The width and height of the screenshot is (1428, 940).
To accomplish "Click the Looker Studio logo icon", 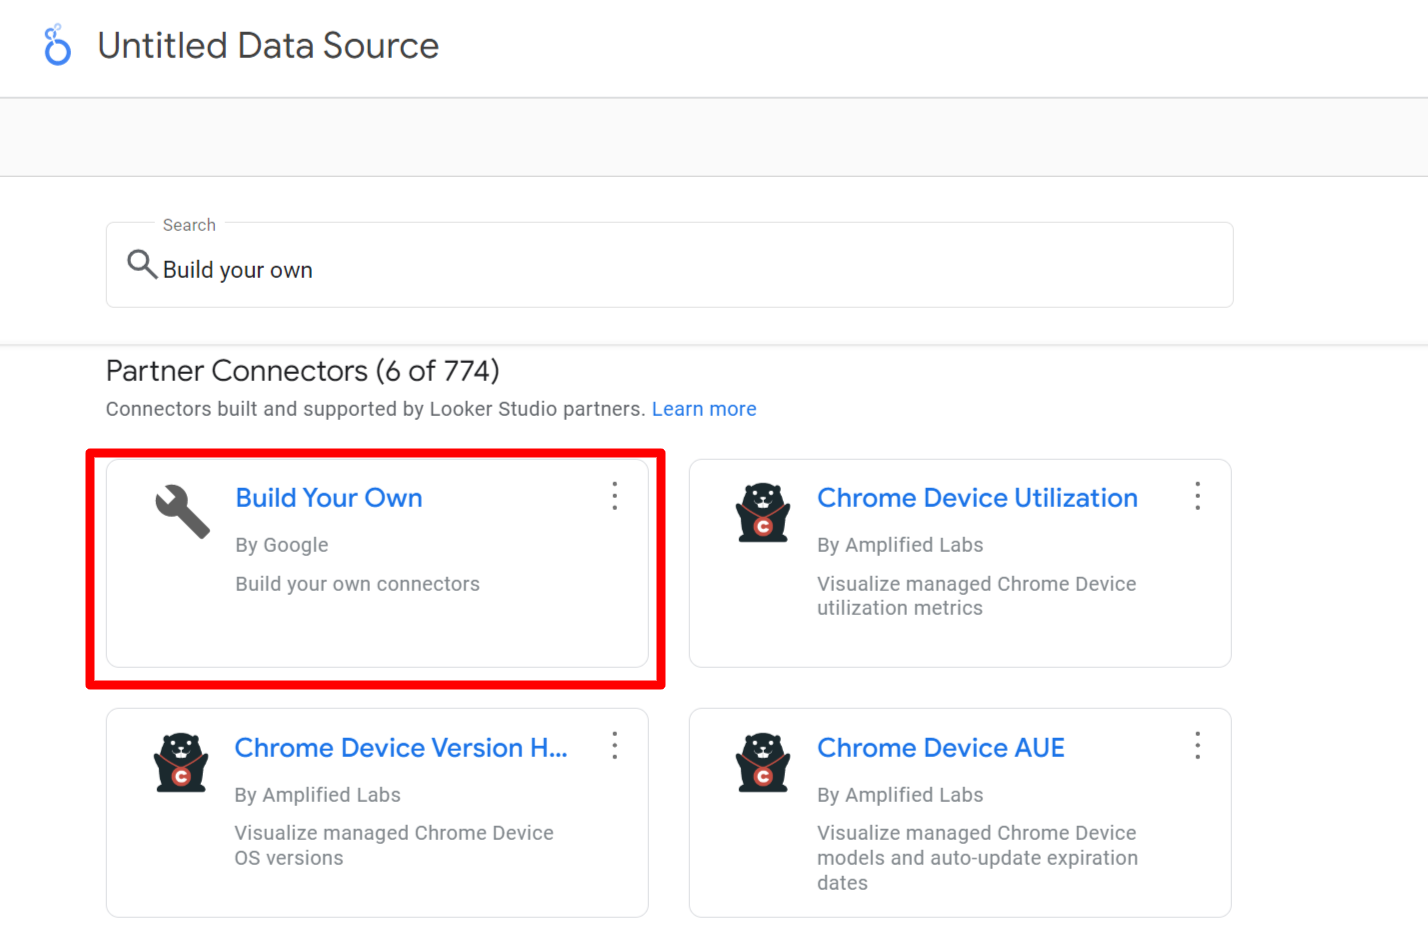I will point(57,45).
